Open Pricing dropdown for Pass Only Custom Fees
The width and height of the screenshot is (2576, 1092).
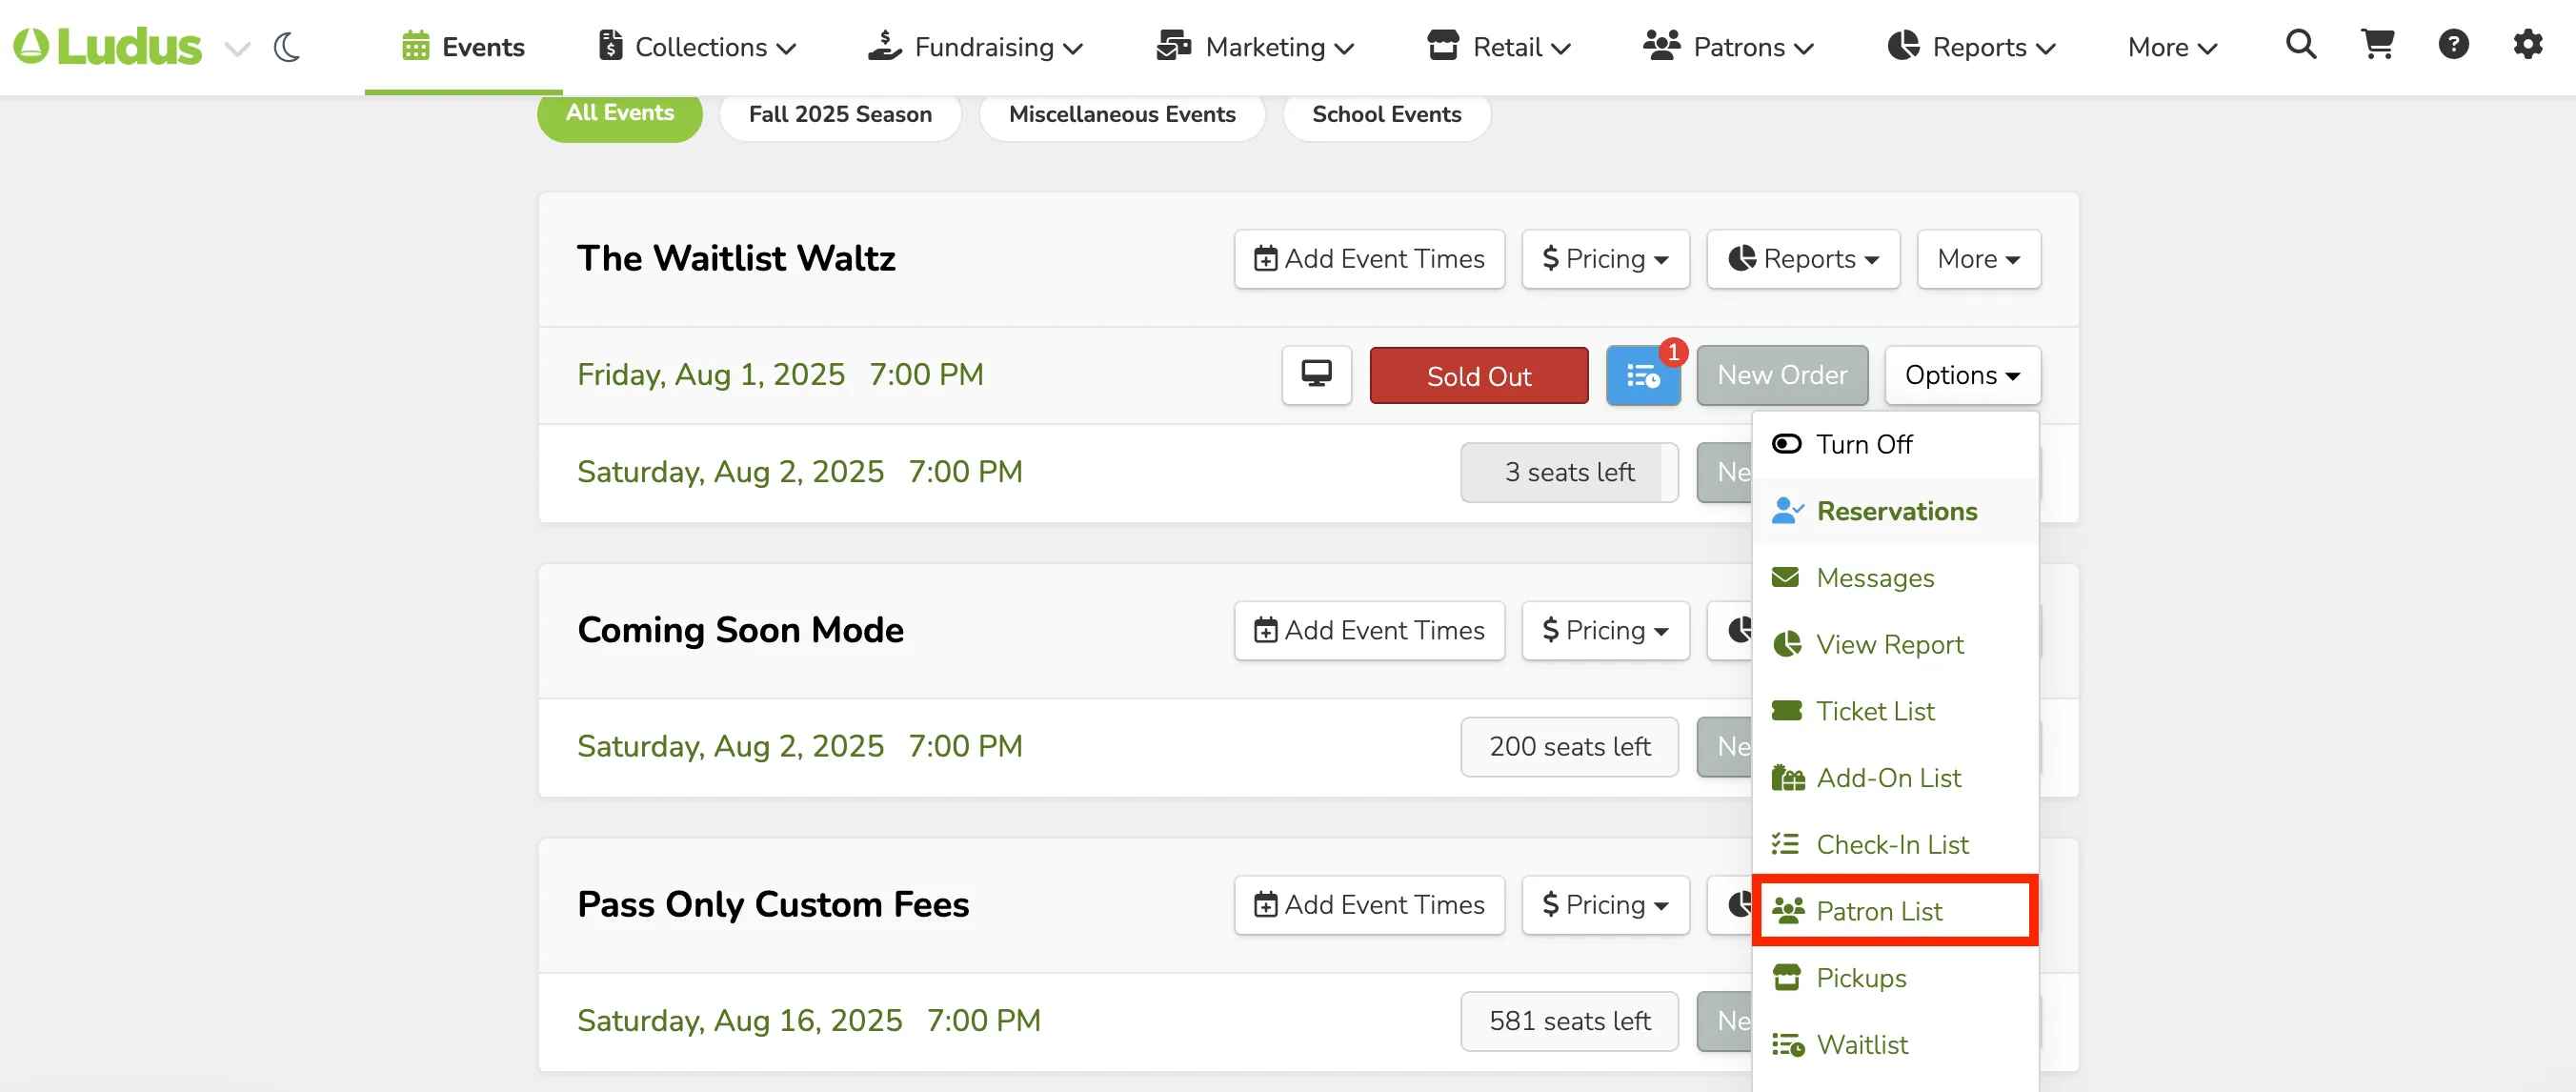click(1605, 905)
